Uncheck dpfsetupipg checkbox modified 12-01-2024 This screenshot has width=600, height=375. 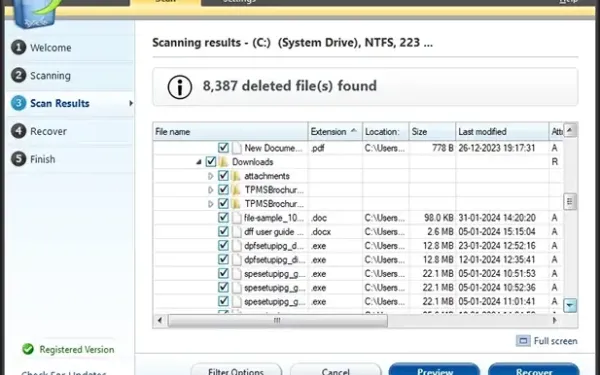(x=223, y=259)
